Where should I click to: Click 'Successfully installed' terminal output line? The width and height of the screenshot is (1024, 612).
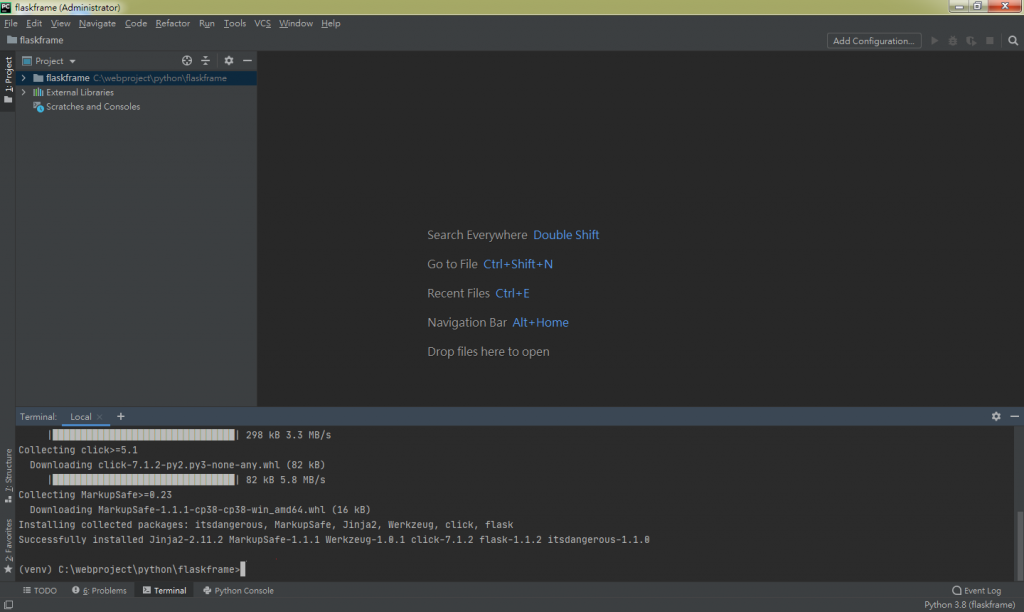[x=334, y=540]
